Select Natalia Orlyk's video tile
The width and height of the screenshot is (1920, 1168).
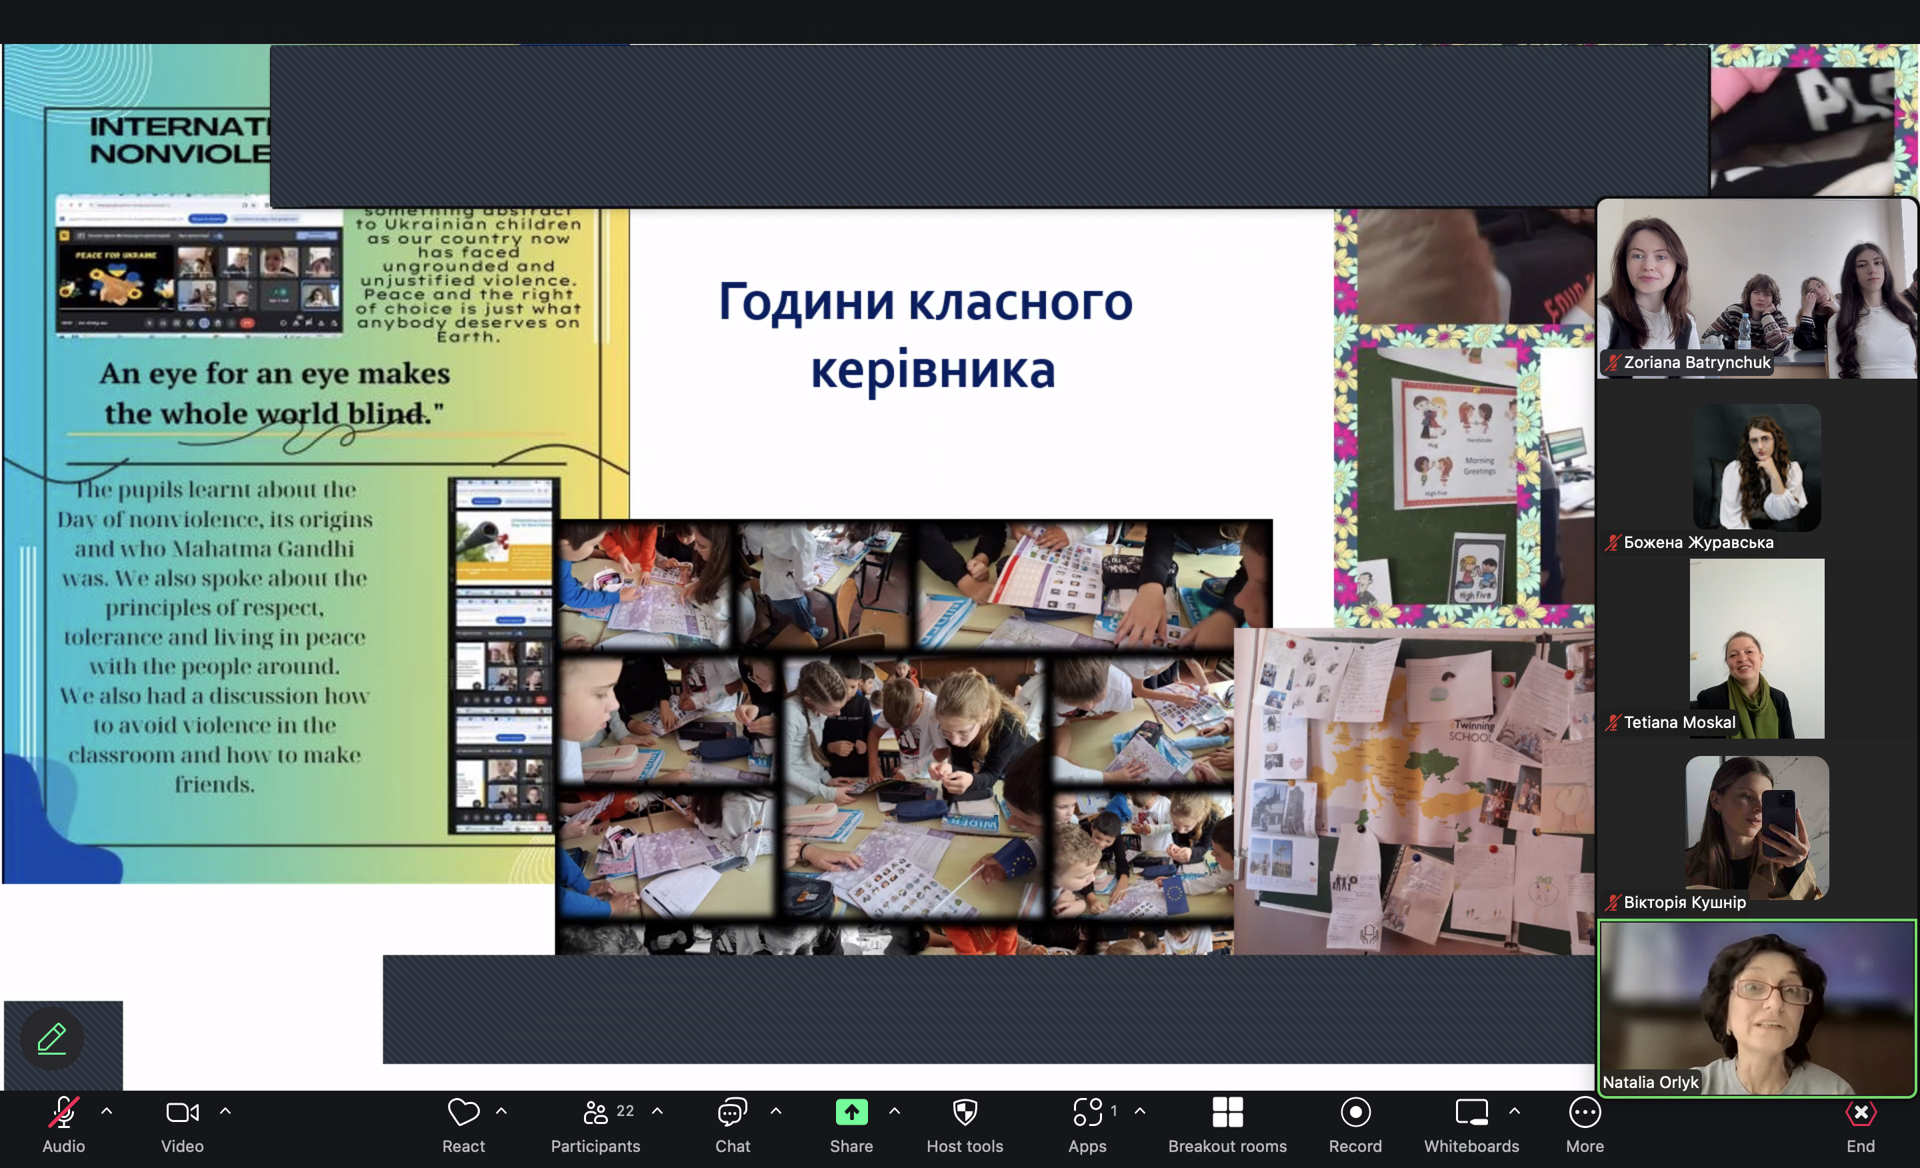[1757, 1008]
